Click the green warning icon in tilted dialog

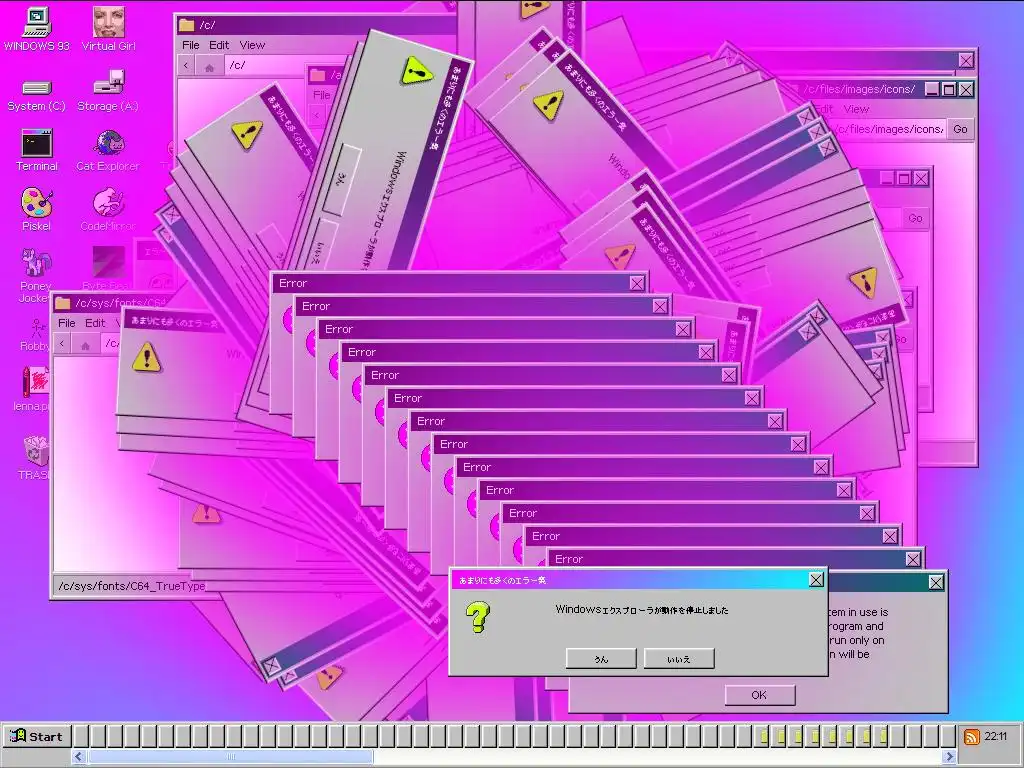(x=417, y=71)
